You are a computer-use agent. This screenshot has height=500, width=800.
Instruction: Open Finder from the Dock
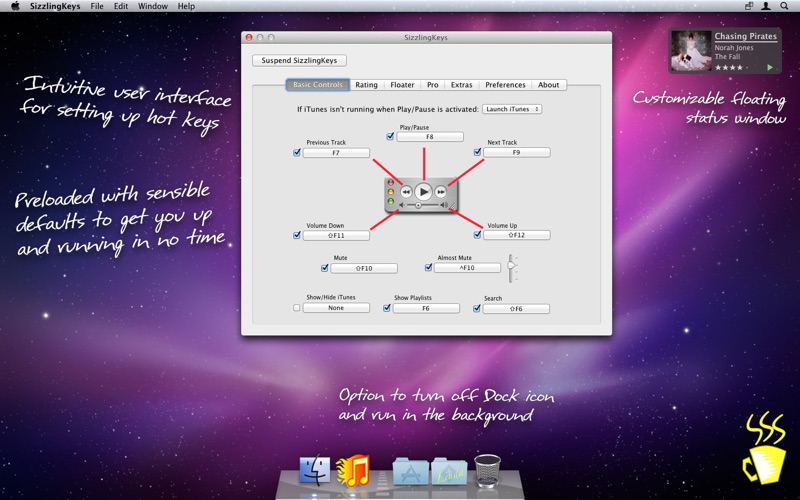(x=315, y=469)
